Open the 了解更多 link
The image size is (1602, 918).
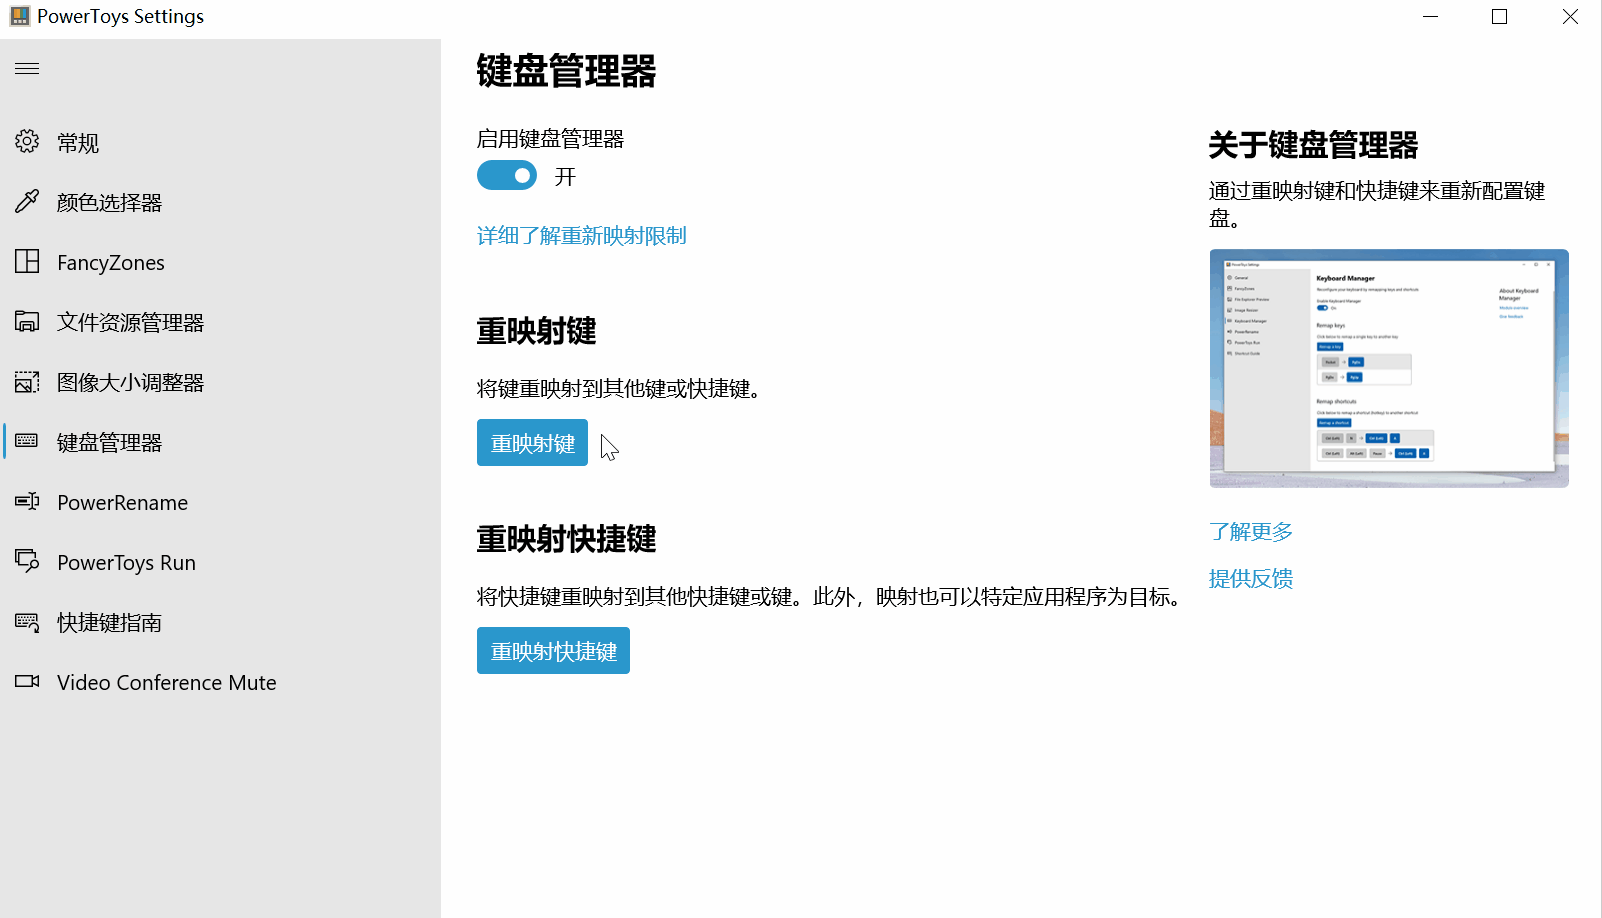tap(1251, 531)
